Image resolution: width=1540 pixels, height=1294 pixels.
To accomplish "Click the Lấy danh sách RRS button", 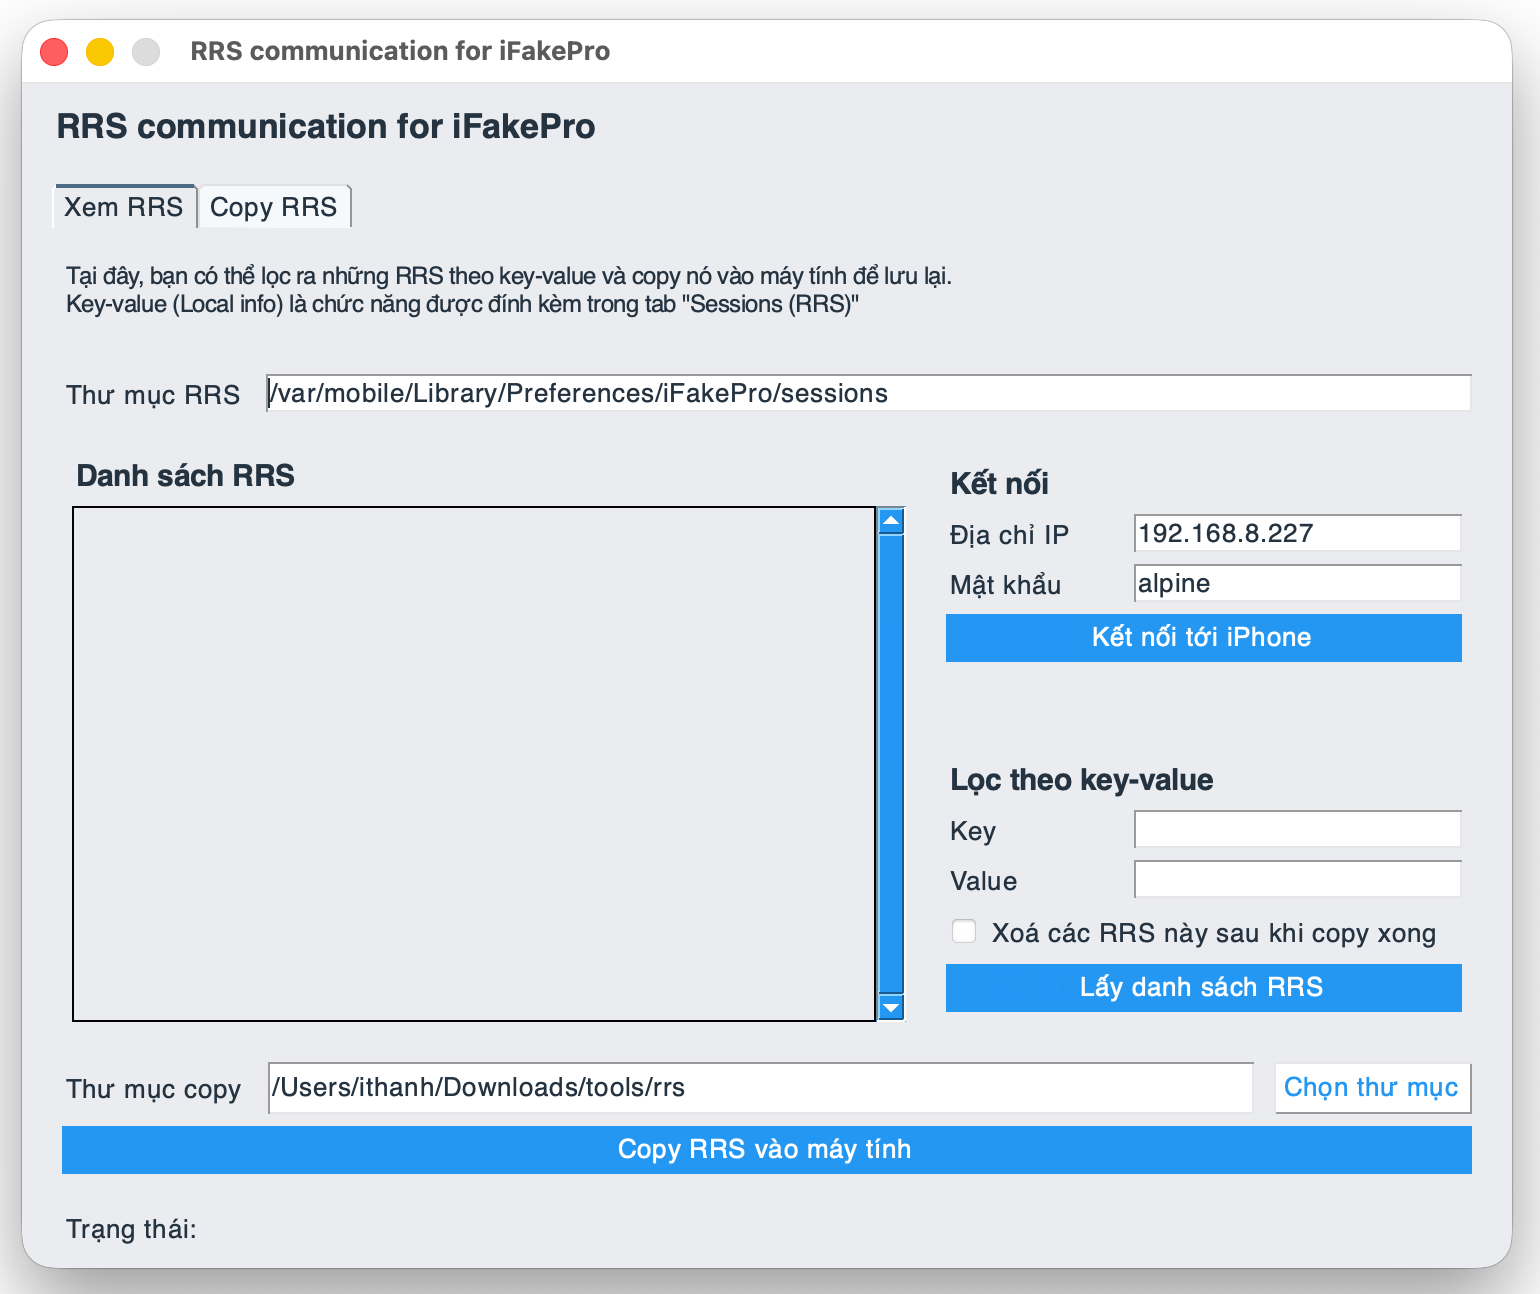I will pyautogui.click(x=1203, y=988).
